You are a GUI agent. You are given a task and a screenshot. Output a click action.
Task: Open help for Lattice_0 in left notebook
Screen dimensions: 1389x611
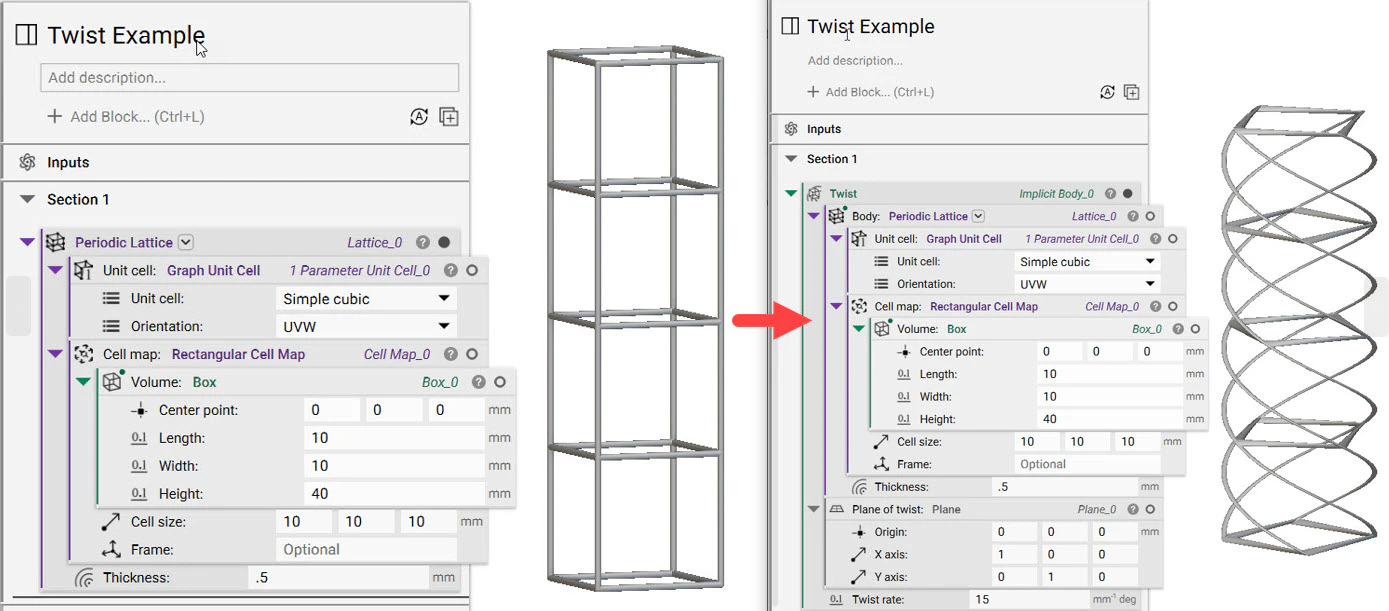(423, 242)
